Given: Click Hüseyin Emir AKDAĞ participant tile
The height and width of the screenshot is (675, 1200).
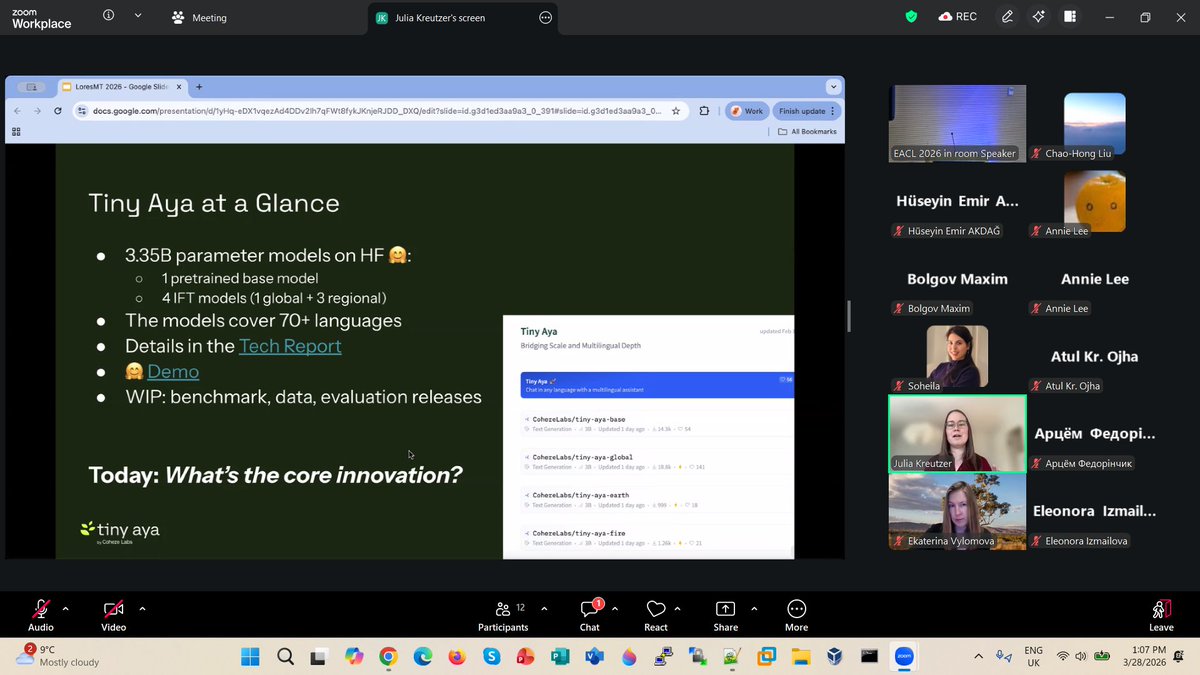Looking at the screenshot, I should (957, 201).
